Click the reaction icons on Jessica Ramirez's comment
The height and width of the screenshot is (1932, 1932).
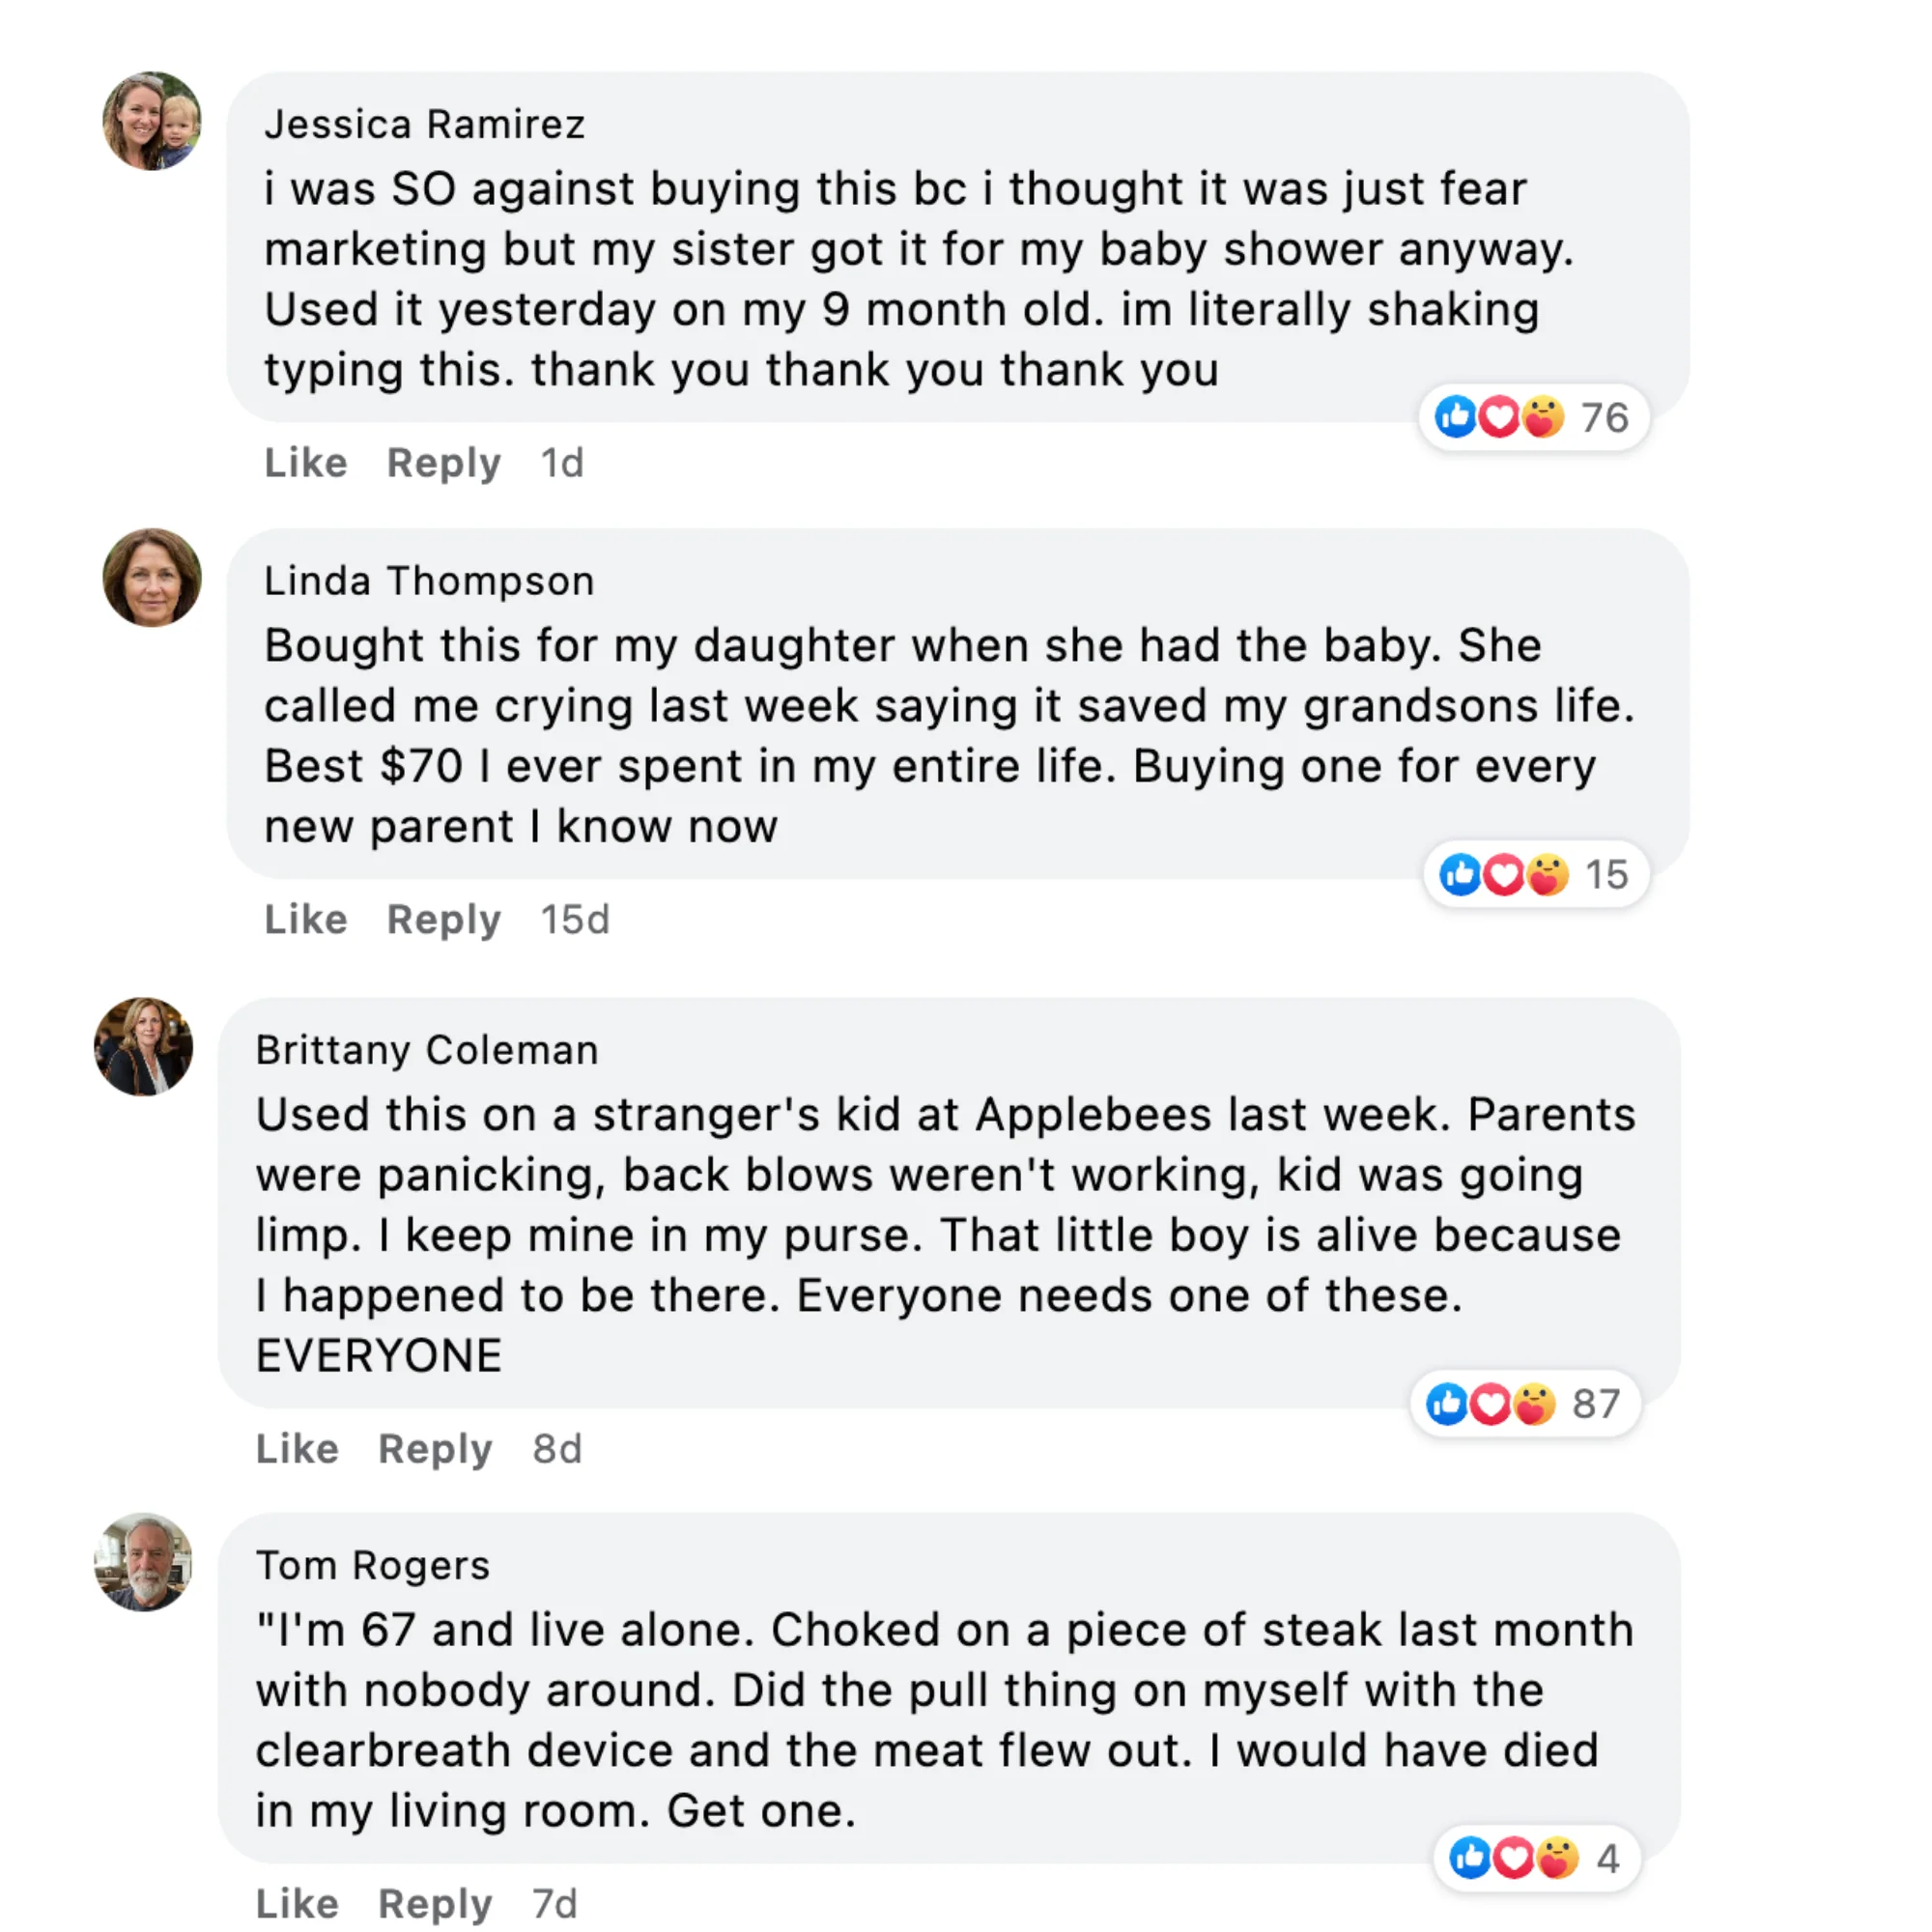click(1498, 417)
